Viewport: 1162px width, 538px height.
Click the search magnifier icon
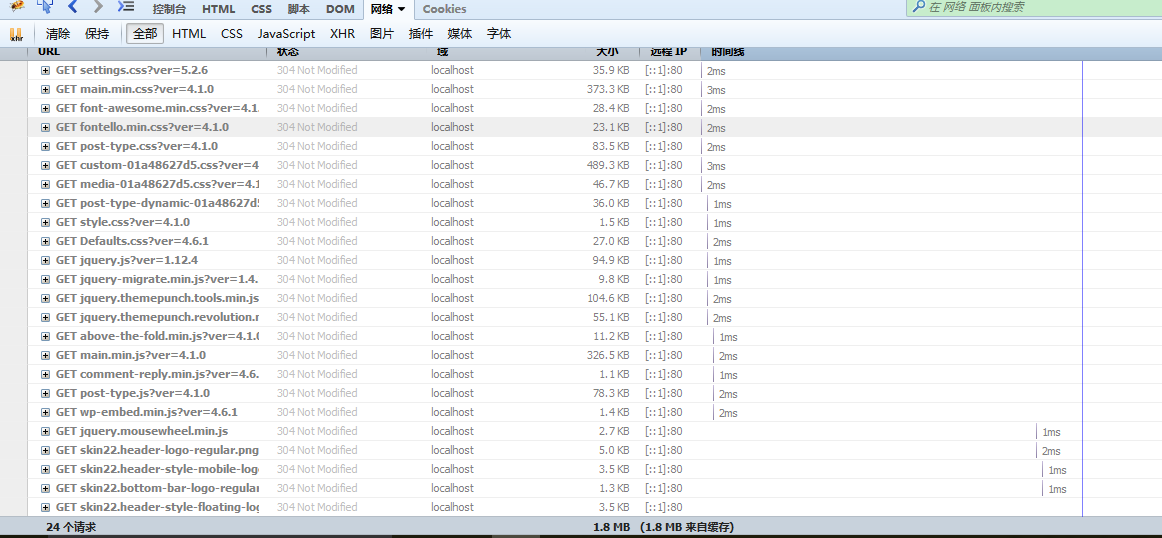pos(918,8)
